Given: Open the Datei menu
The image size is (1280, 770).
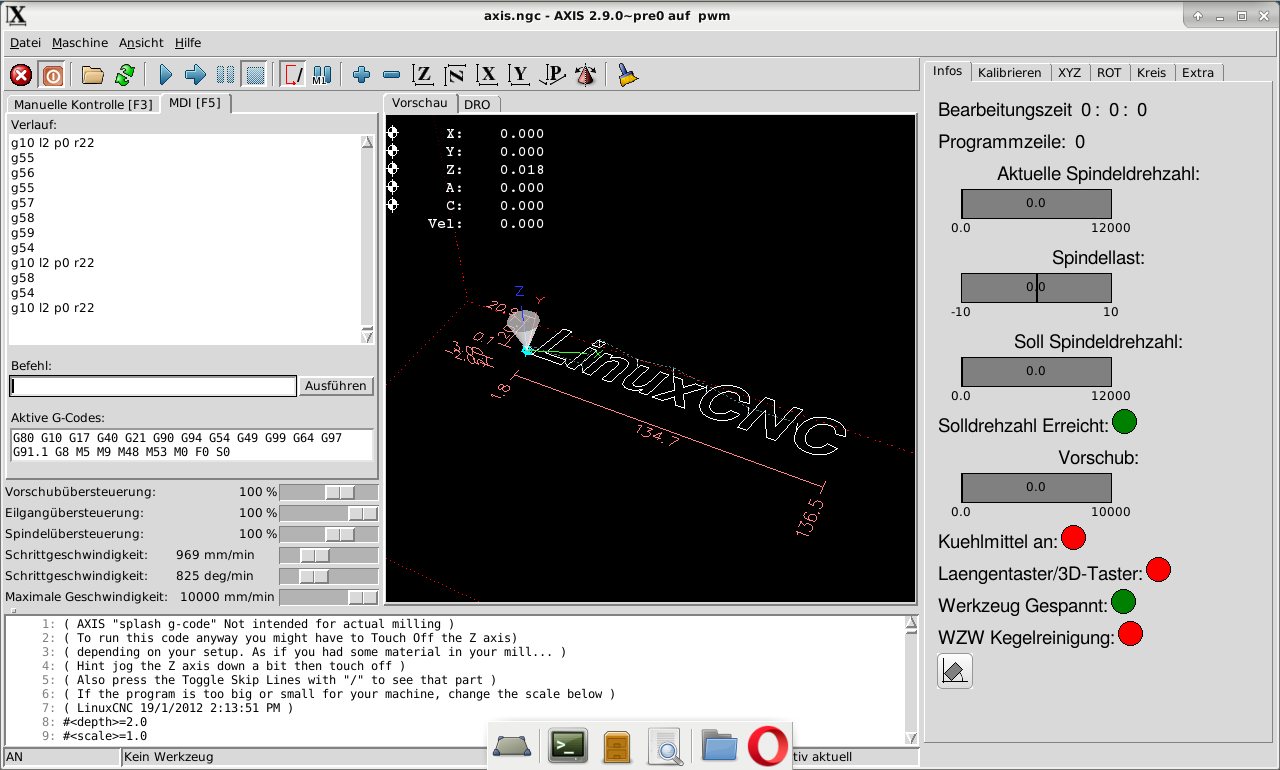Looking at the screenshot, I should point(25,43).
